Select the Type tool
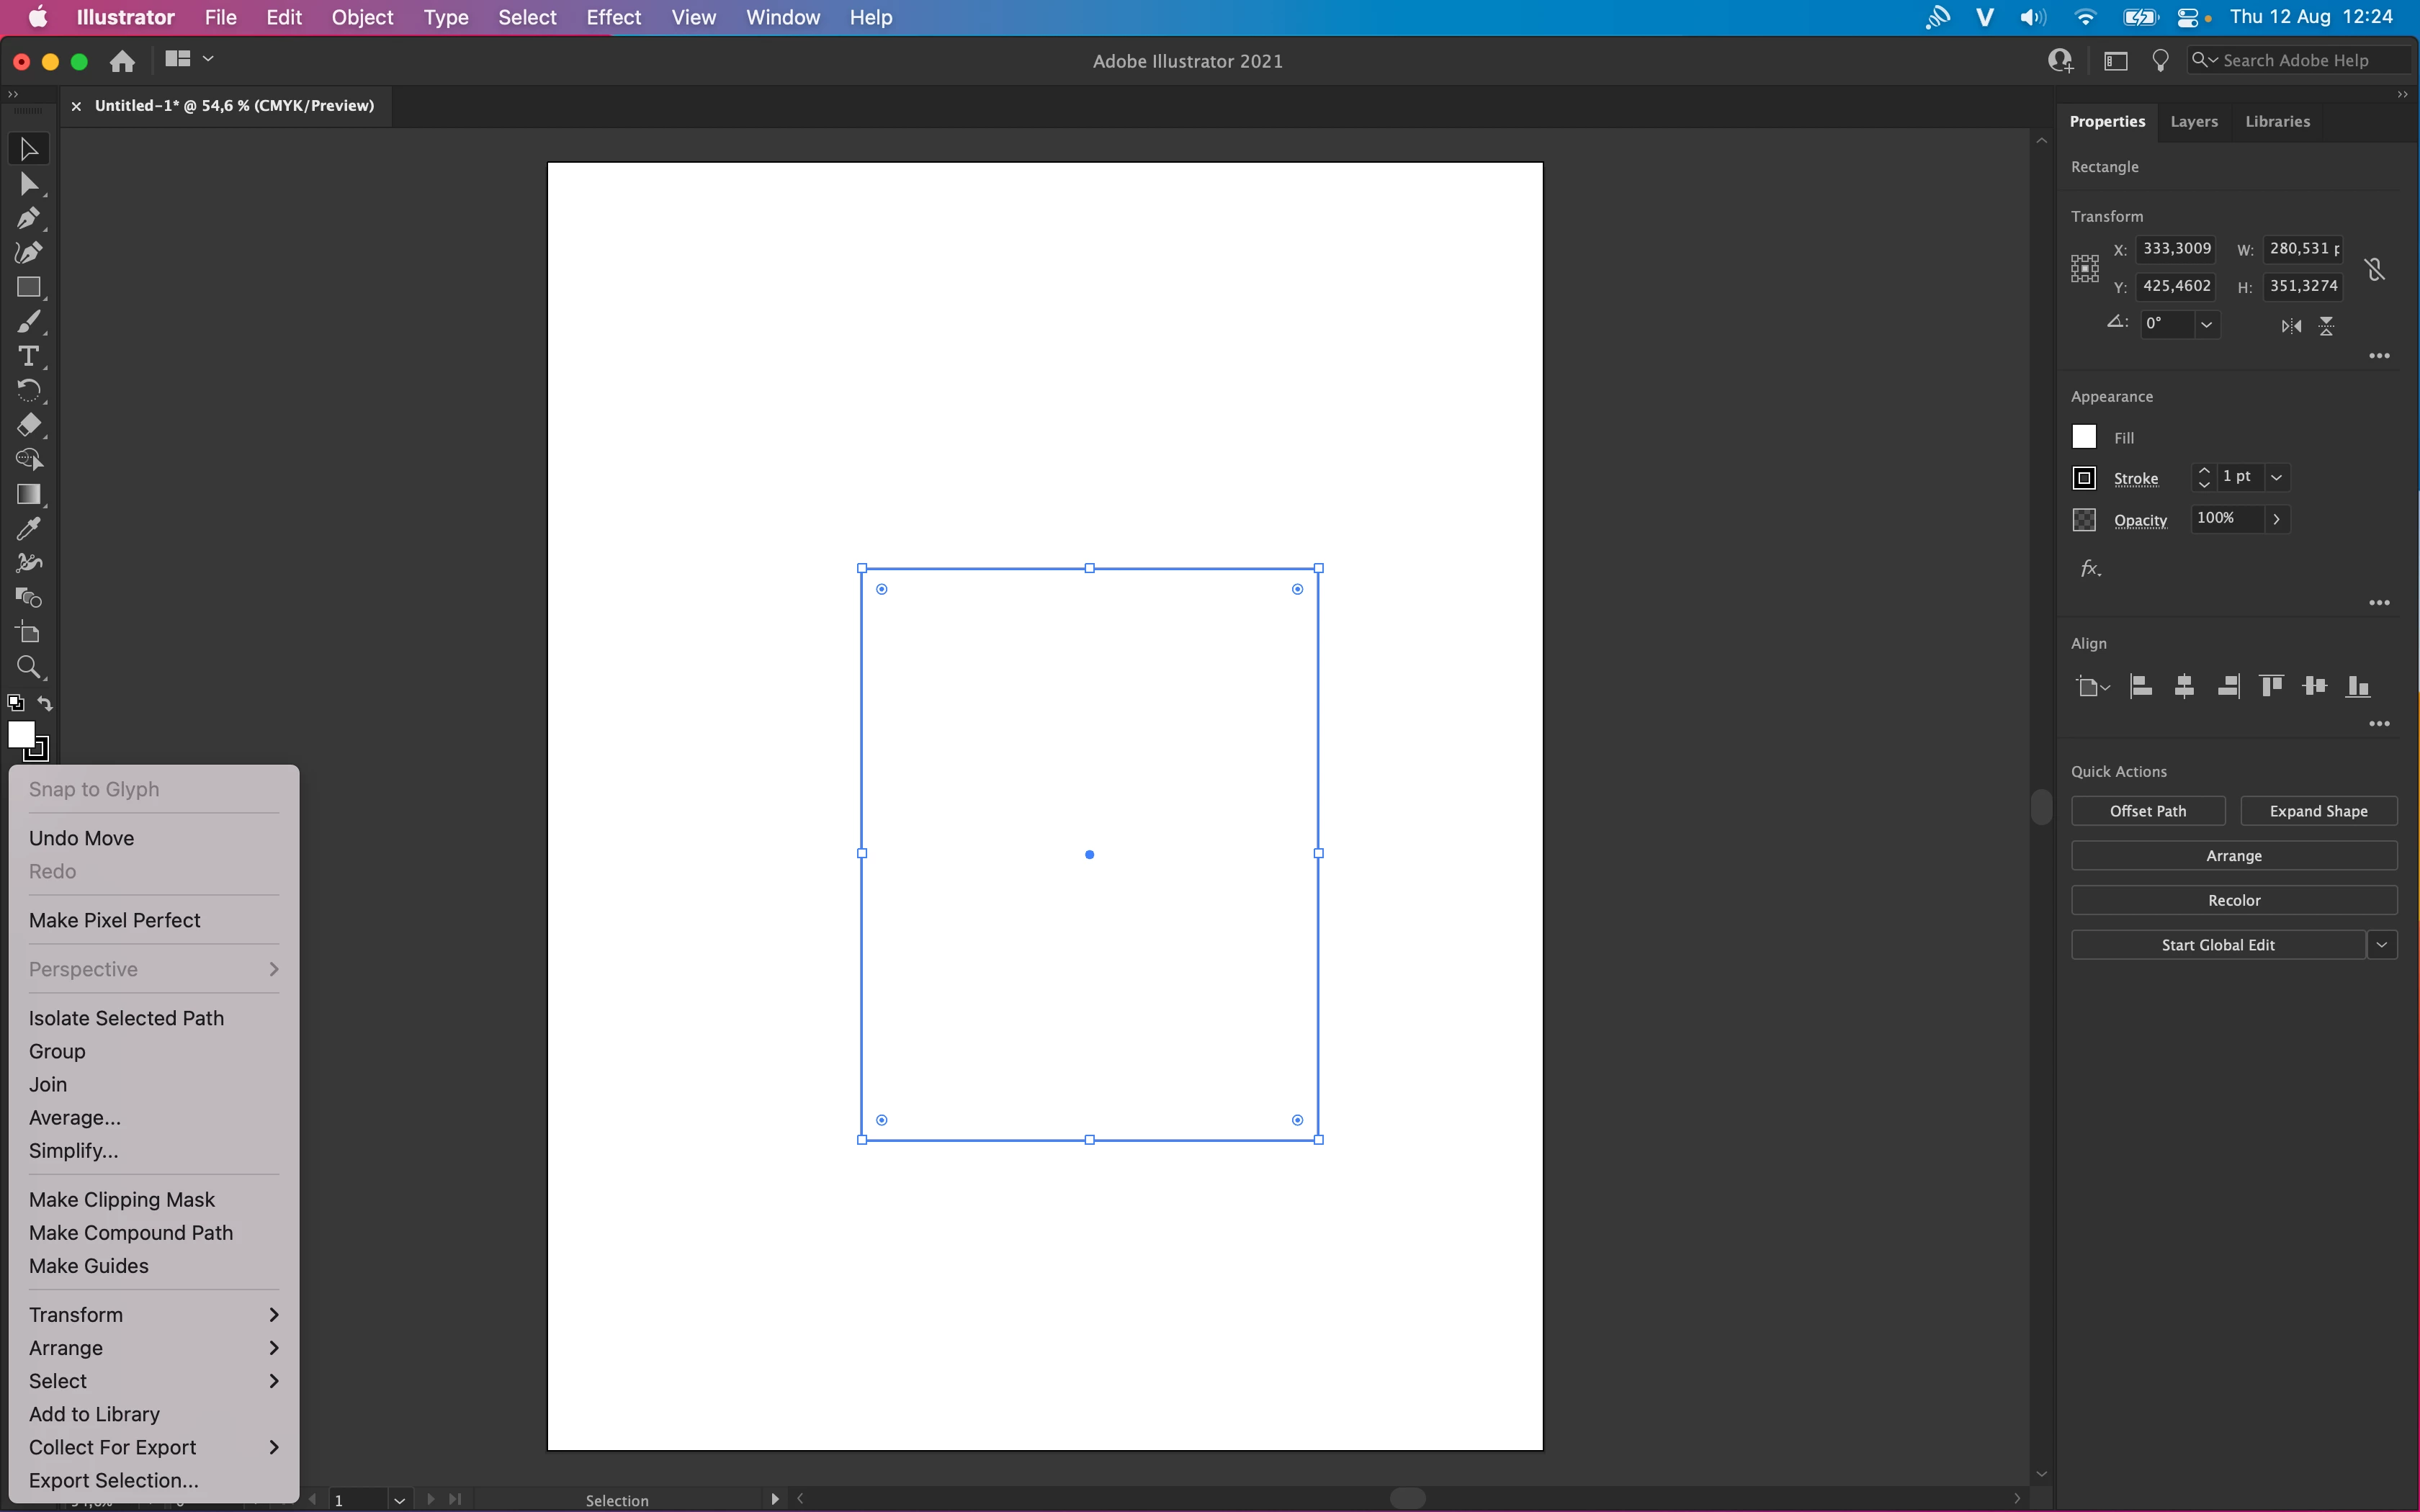 [28, 356]
